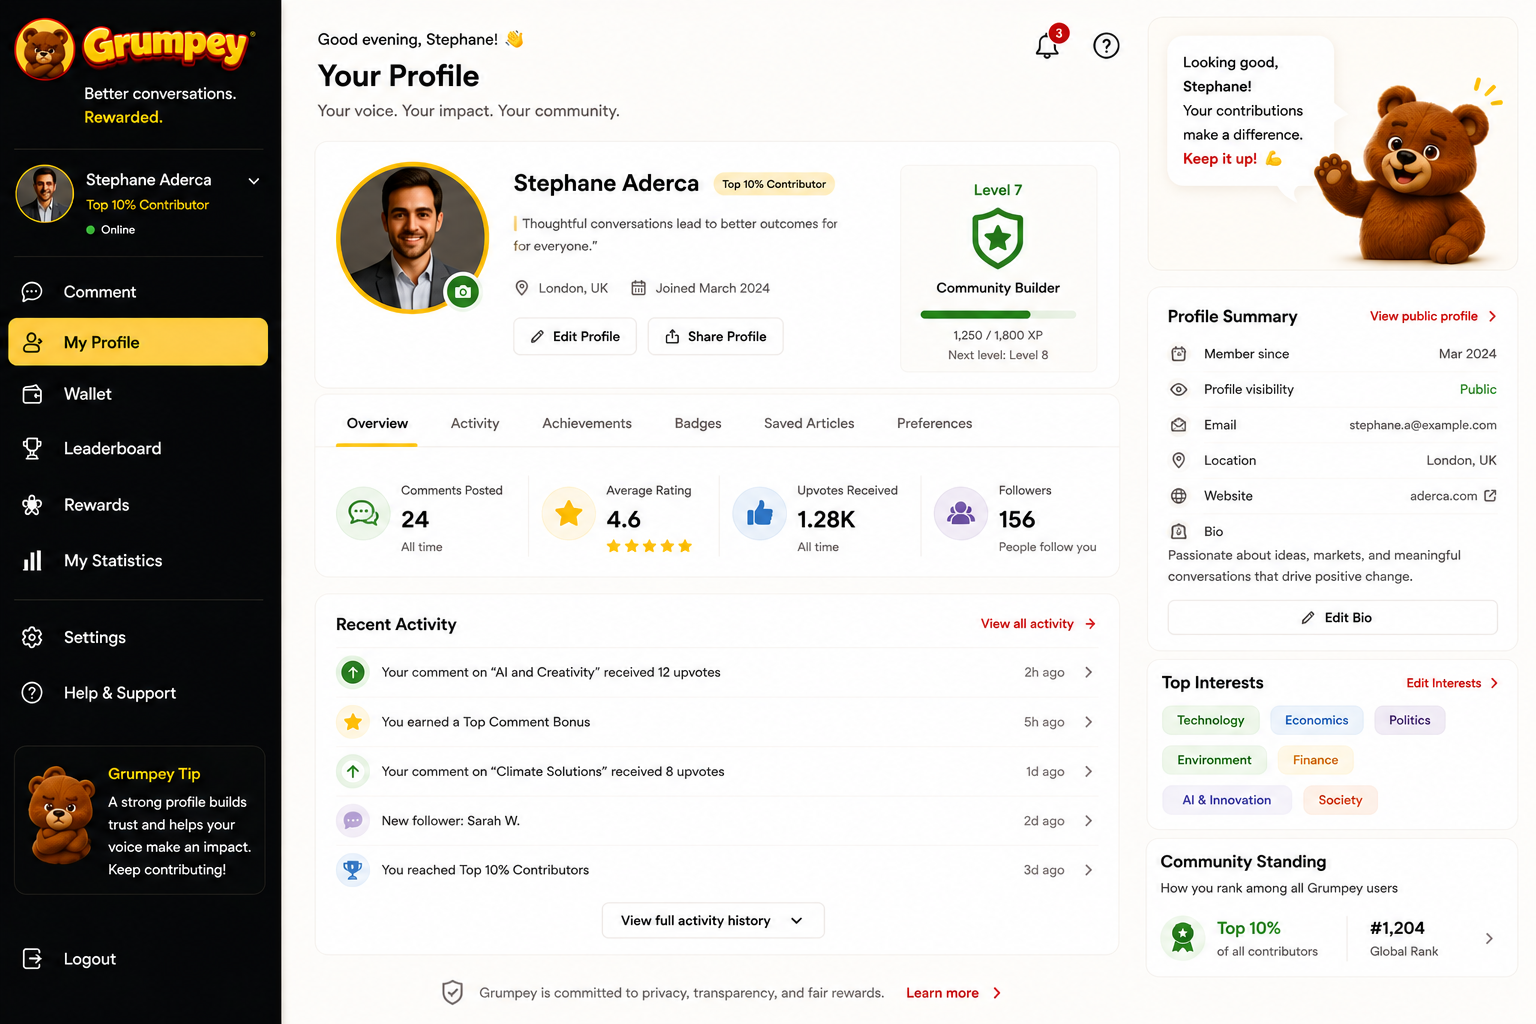The image size is (1536, 1024).
Task: Select the AI & Innovation interest tag
Action: click(x=1227, y=800)
